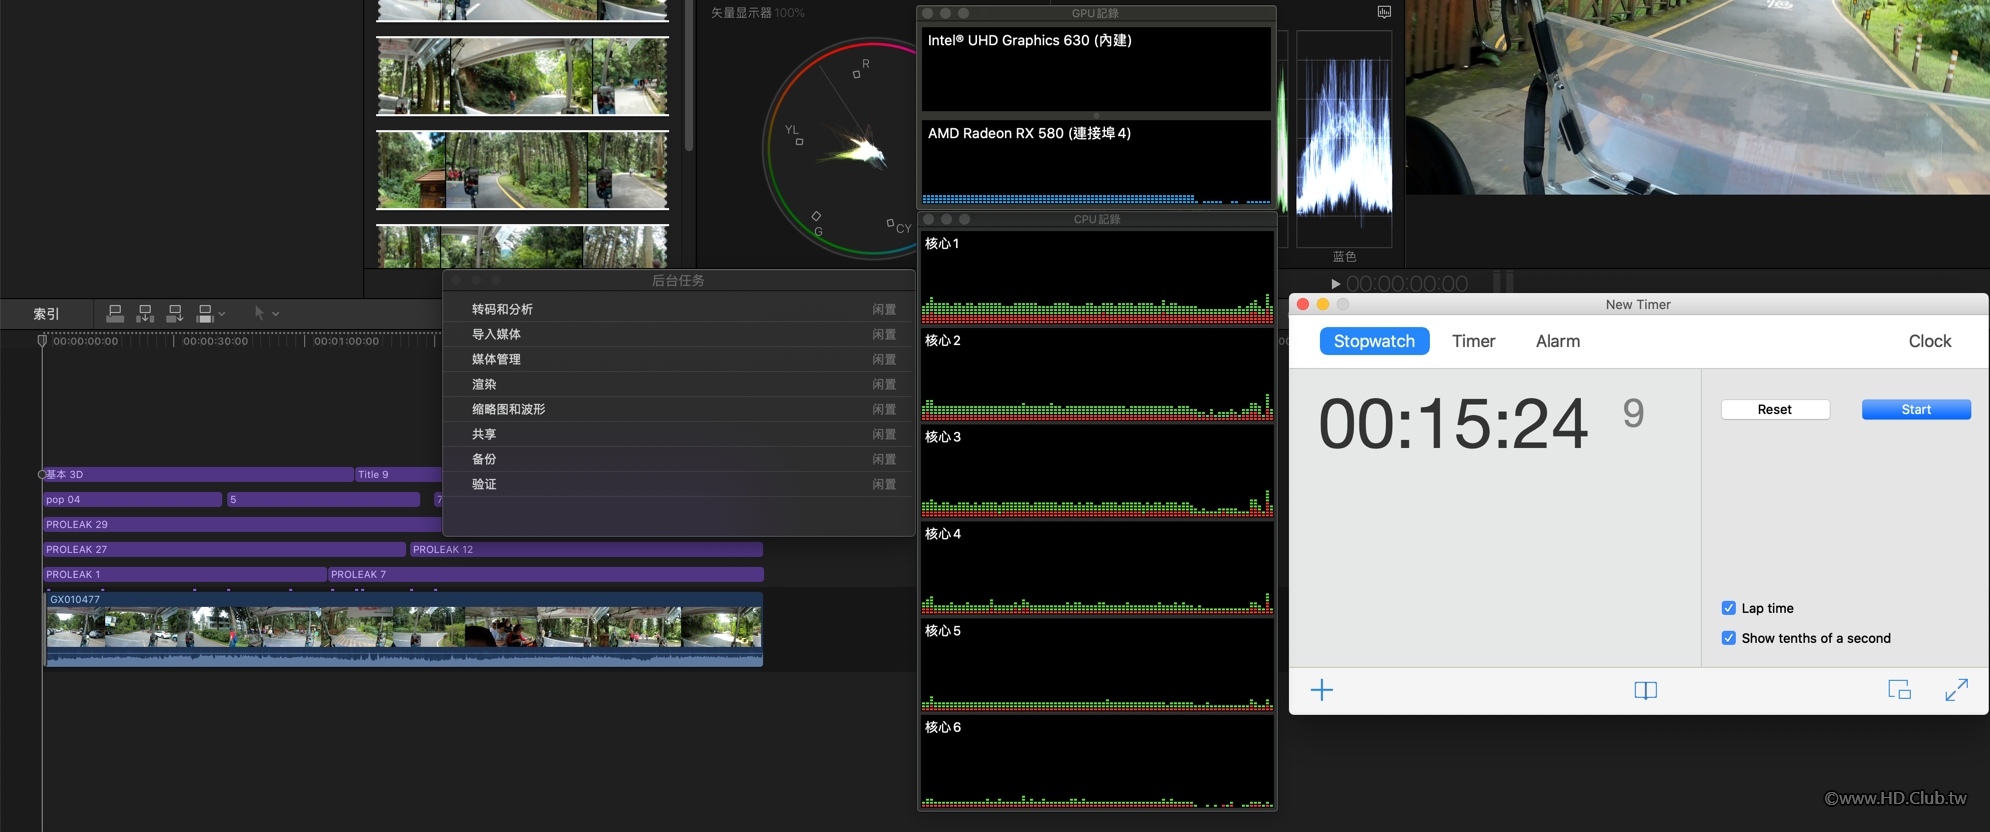Image resolution: width=1990 pixels, height=832 pixels.
Task: Select the PROLEAK 12 clip in timeline
Action: [x=585, y=549]
